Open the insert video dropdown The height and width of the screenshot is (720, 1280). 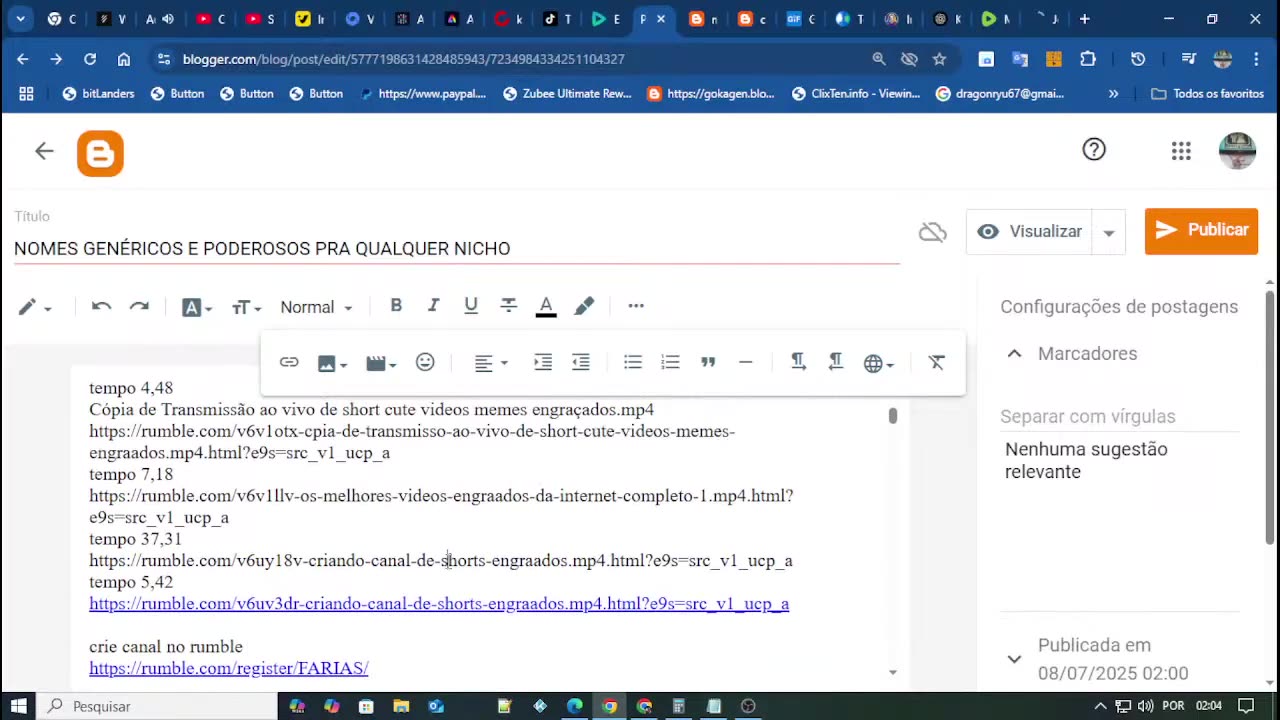coord(381,363)
